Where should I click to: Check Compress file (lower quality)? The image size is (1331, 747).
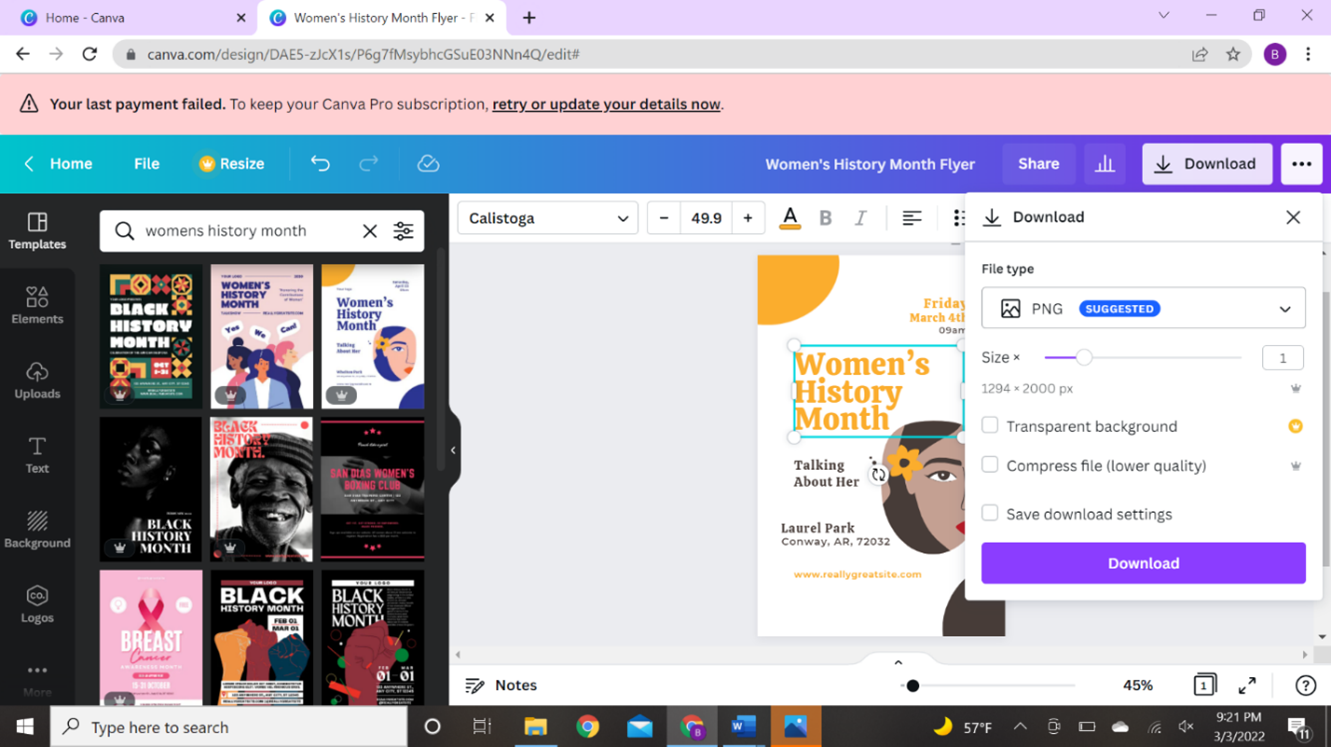click(989, 465)
